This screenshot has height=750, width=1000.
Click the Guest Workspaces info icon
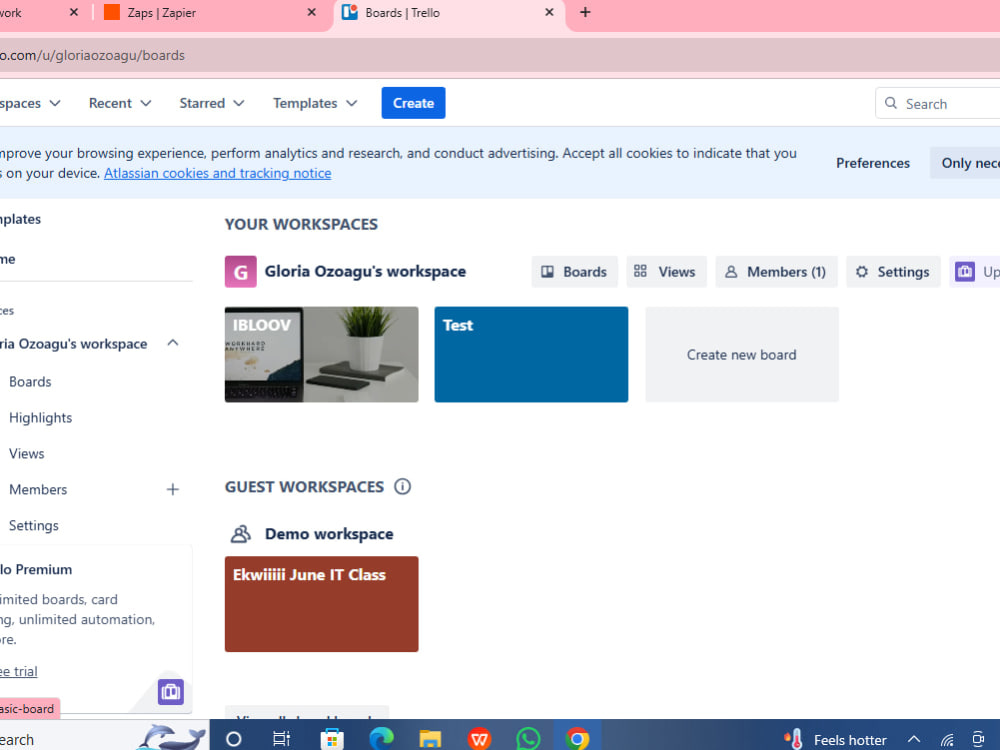click(x=402, y=487)
